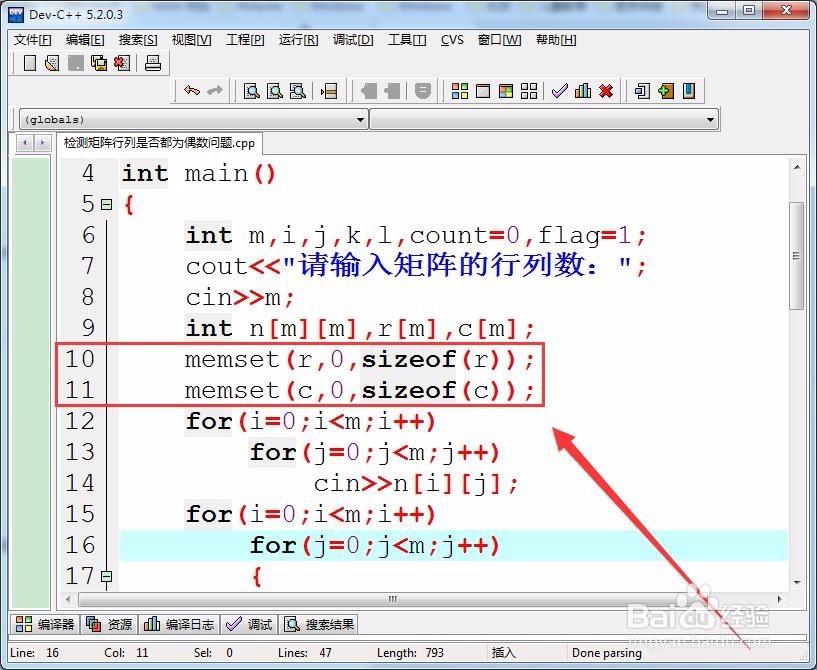Click the grayed indent toolbar icon
The image size is (817, 670).
pyautogui.click(x=369, y=91)
